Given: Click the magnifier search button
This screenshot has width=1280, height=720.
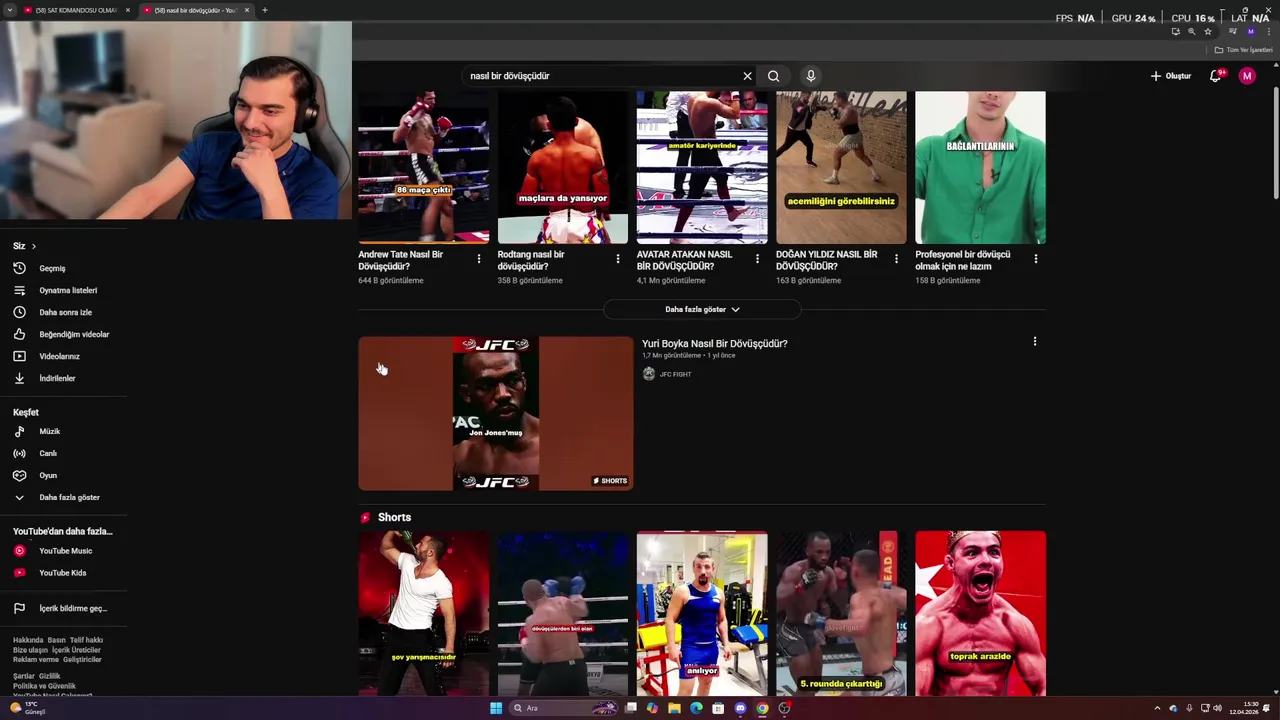Looking at the screenshot, I should 773,76.
